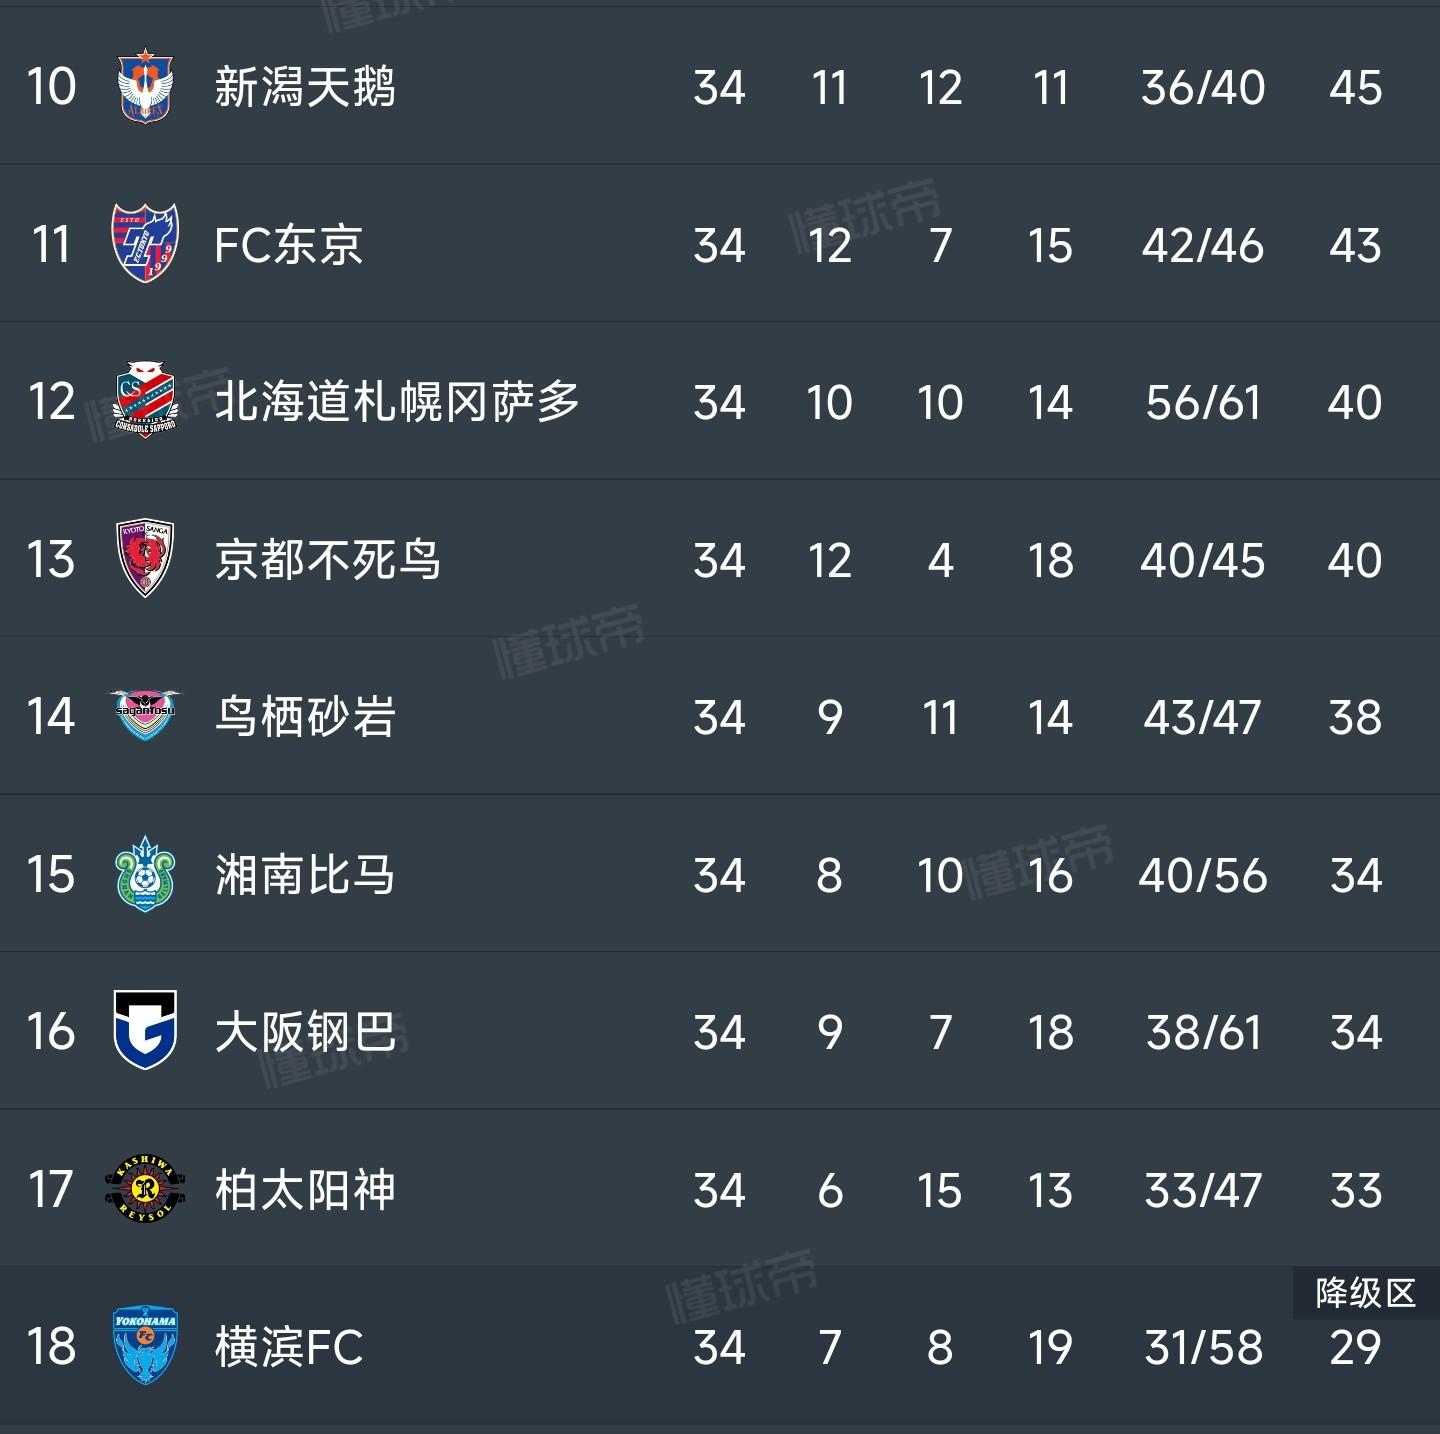Click the 降级区 relegation zone label
This screenshot has height=1434, width=1440.
point(1365,1293)
